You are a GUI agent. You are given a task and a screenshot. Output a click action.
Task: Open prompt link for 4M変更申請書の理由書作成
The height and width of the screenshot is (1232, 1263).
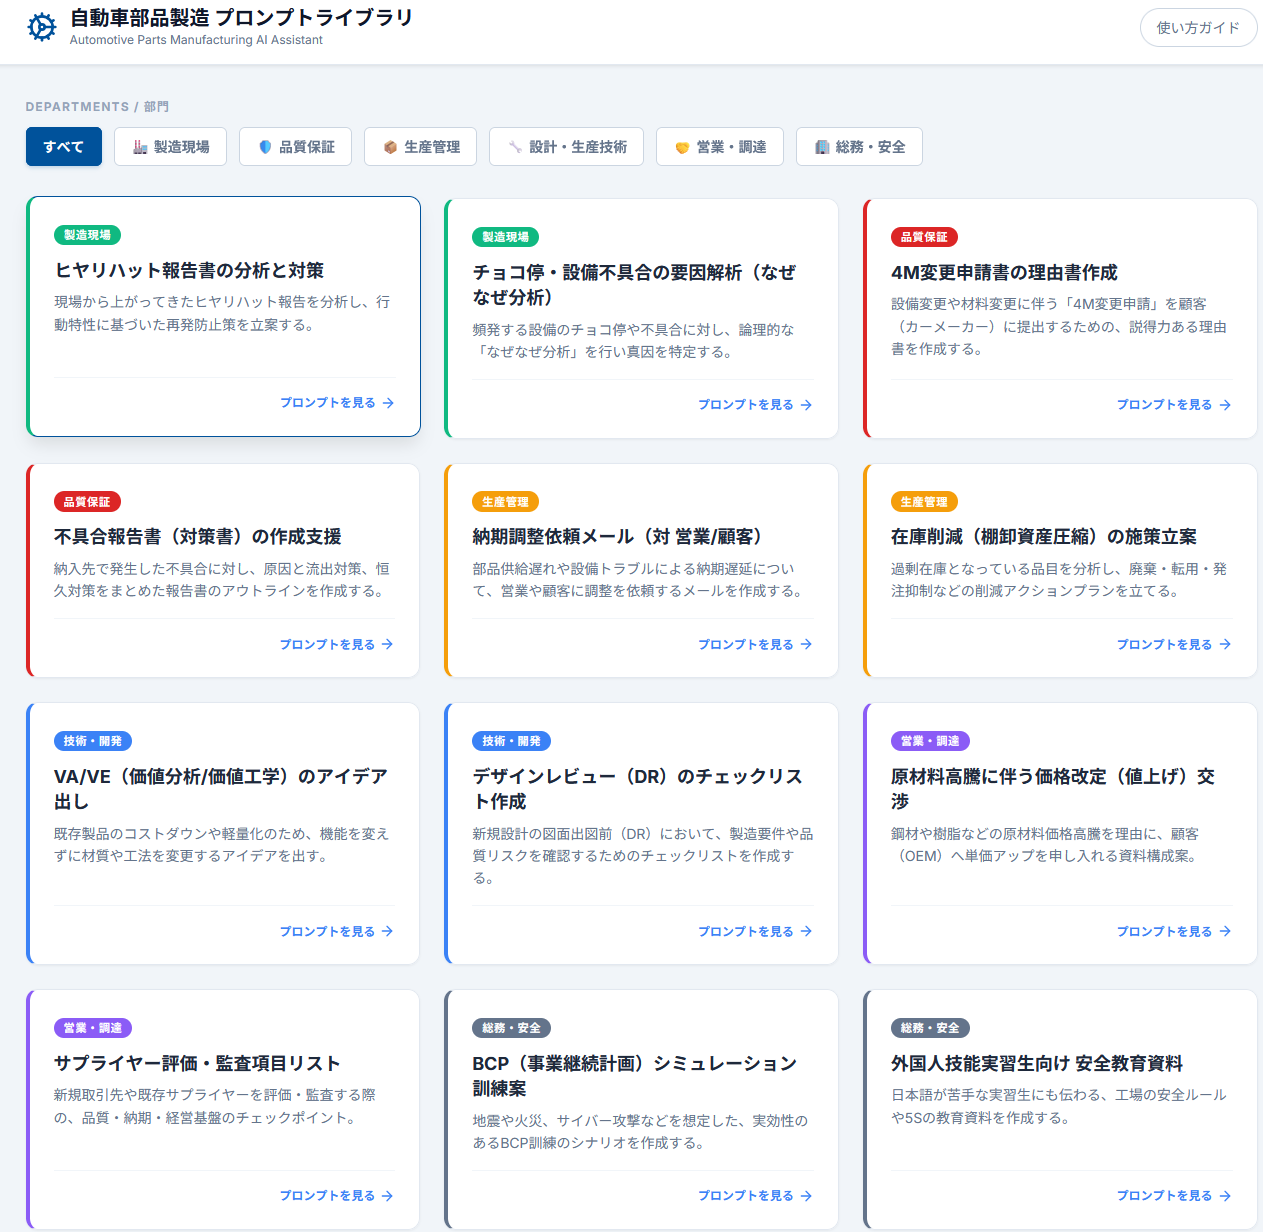tap(1173, 405)
